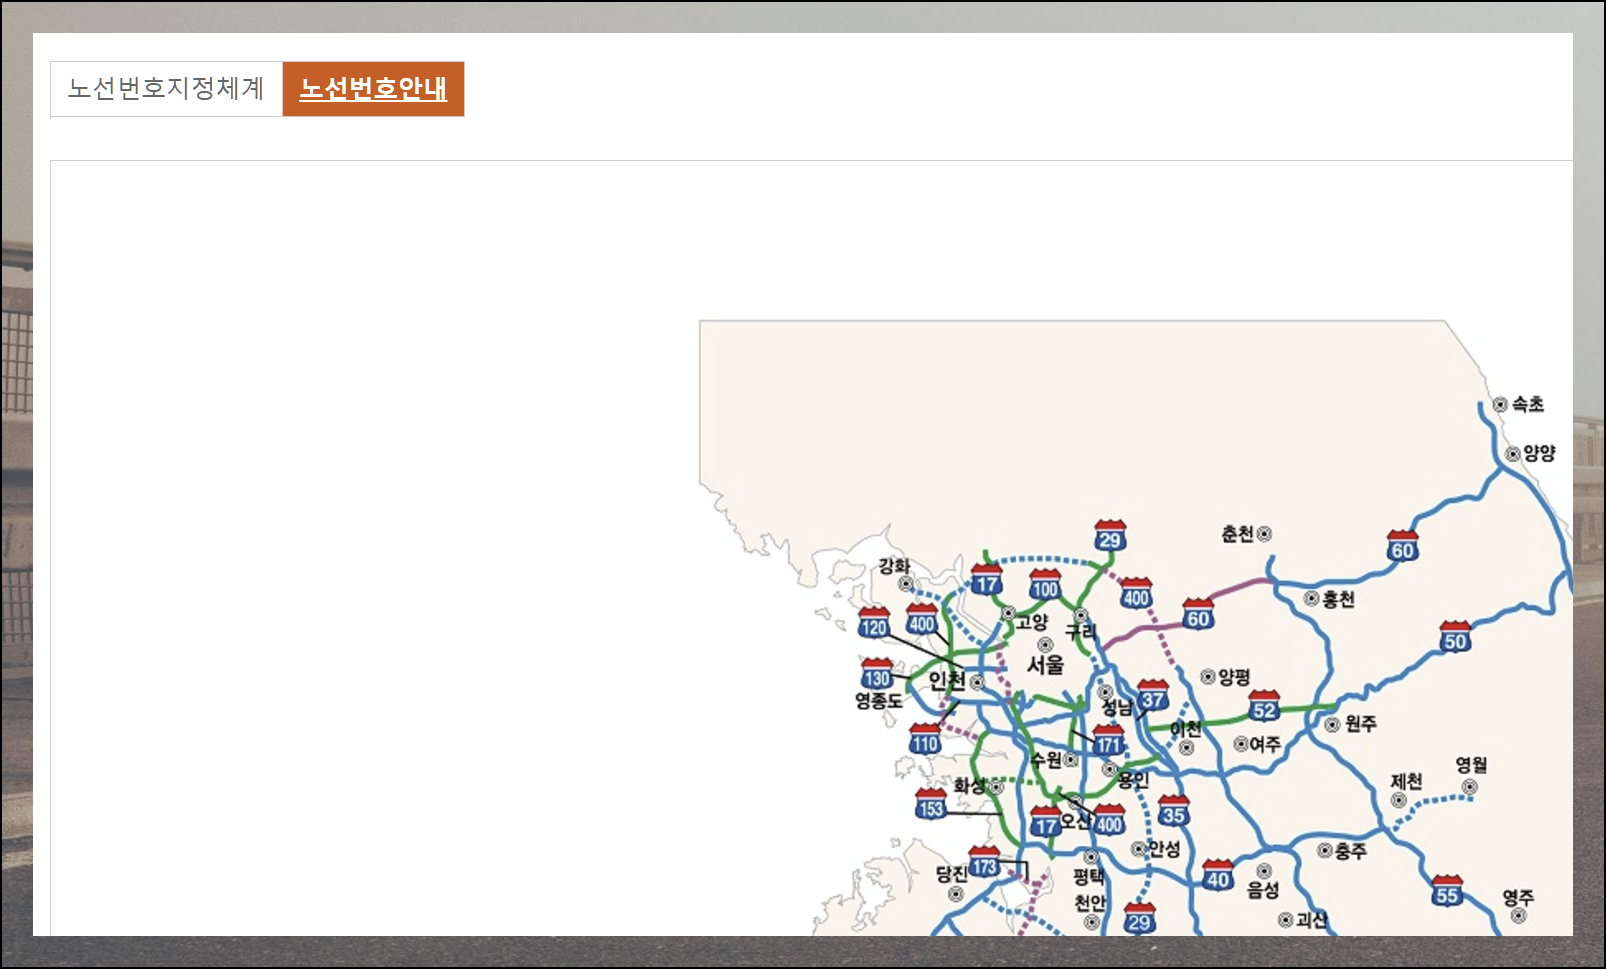Click the 당진 city label

click(952, 874)
